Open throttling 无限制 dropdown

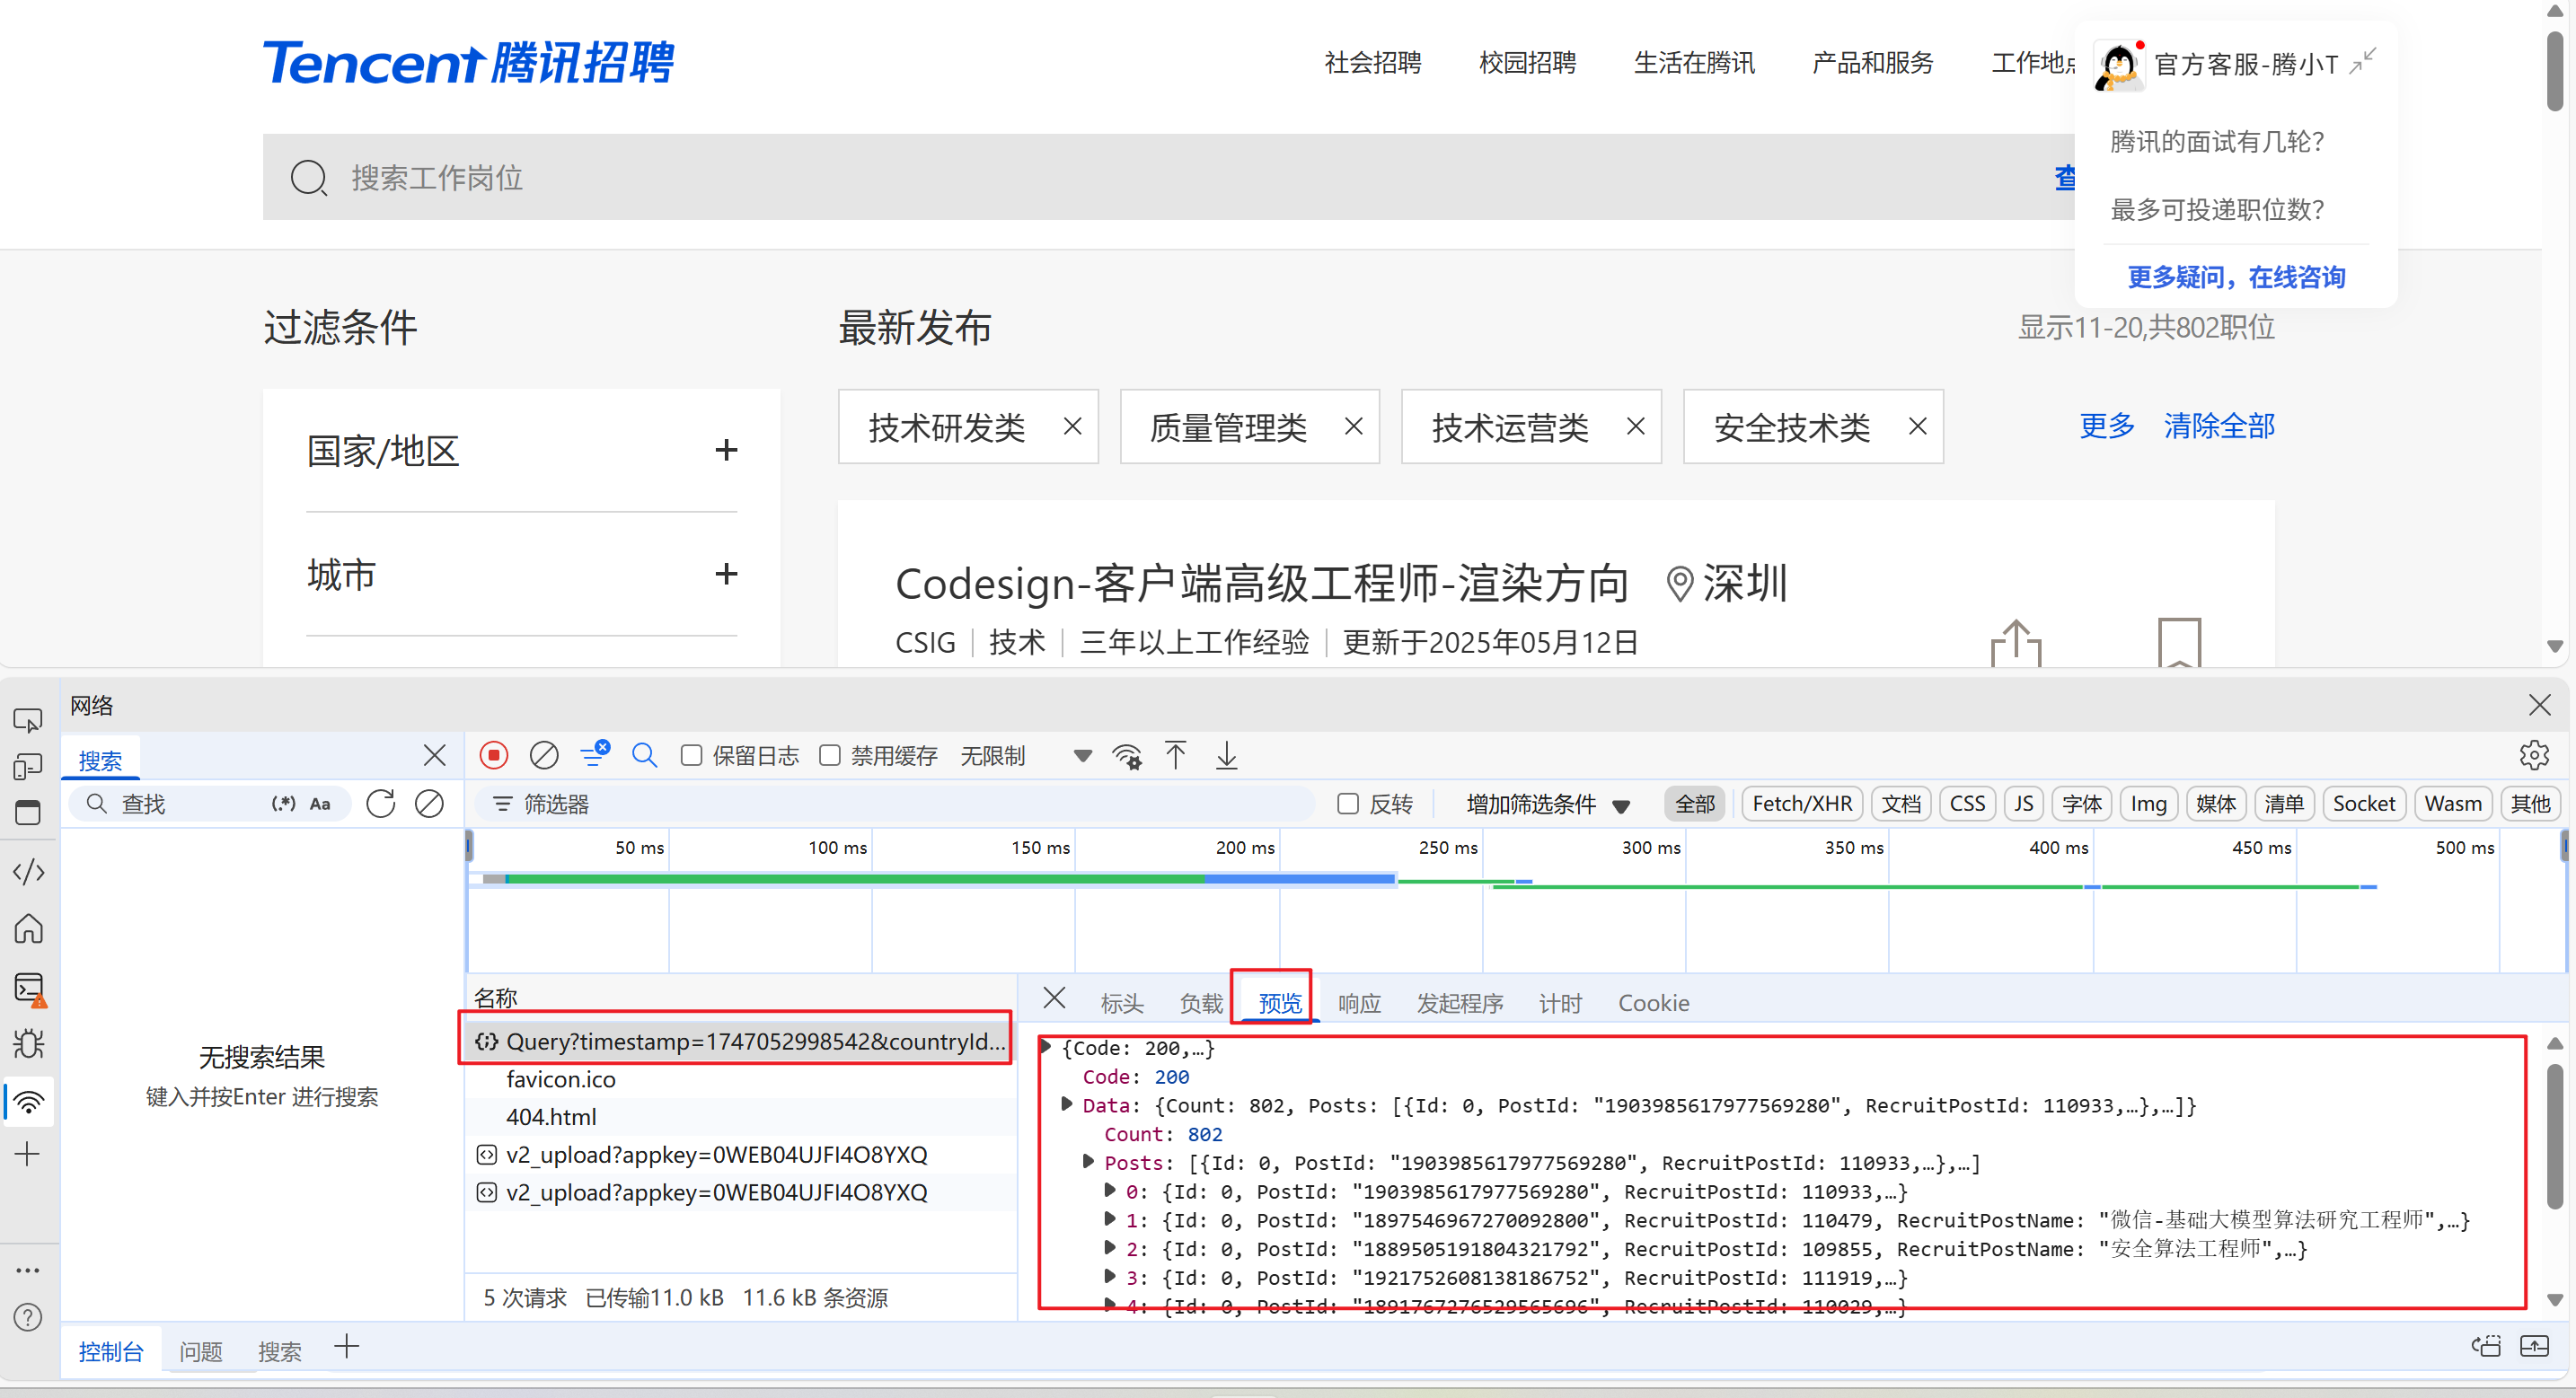point(1026,756)
